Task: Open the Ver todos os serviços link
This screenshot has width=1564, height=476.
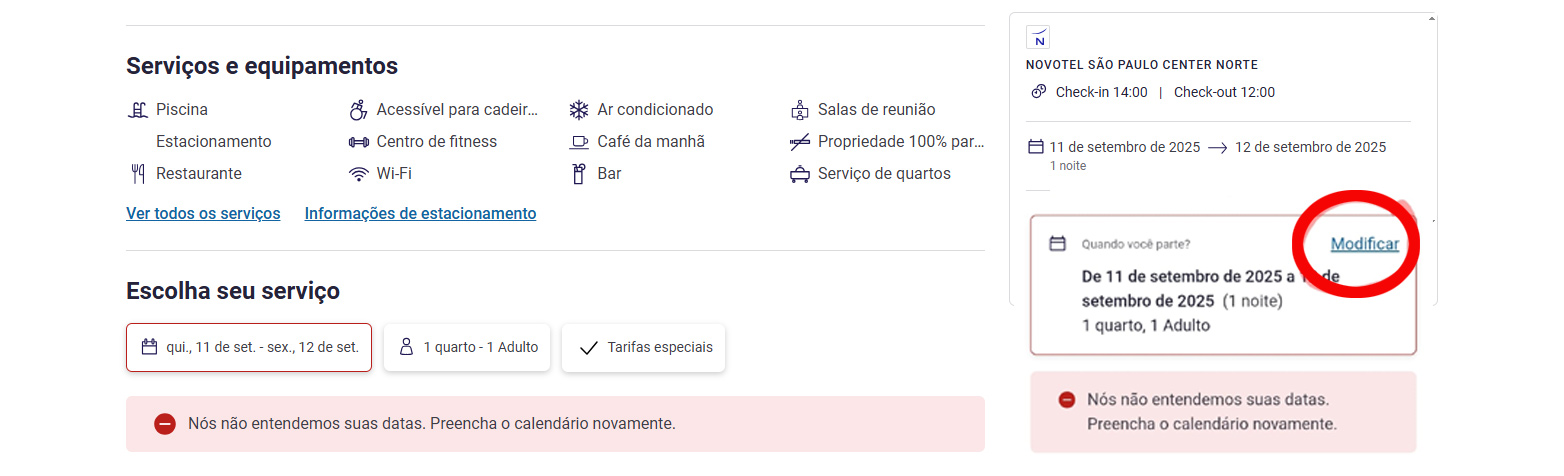Action: [x=203, y=213]
